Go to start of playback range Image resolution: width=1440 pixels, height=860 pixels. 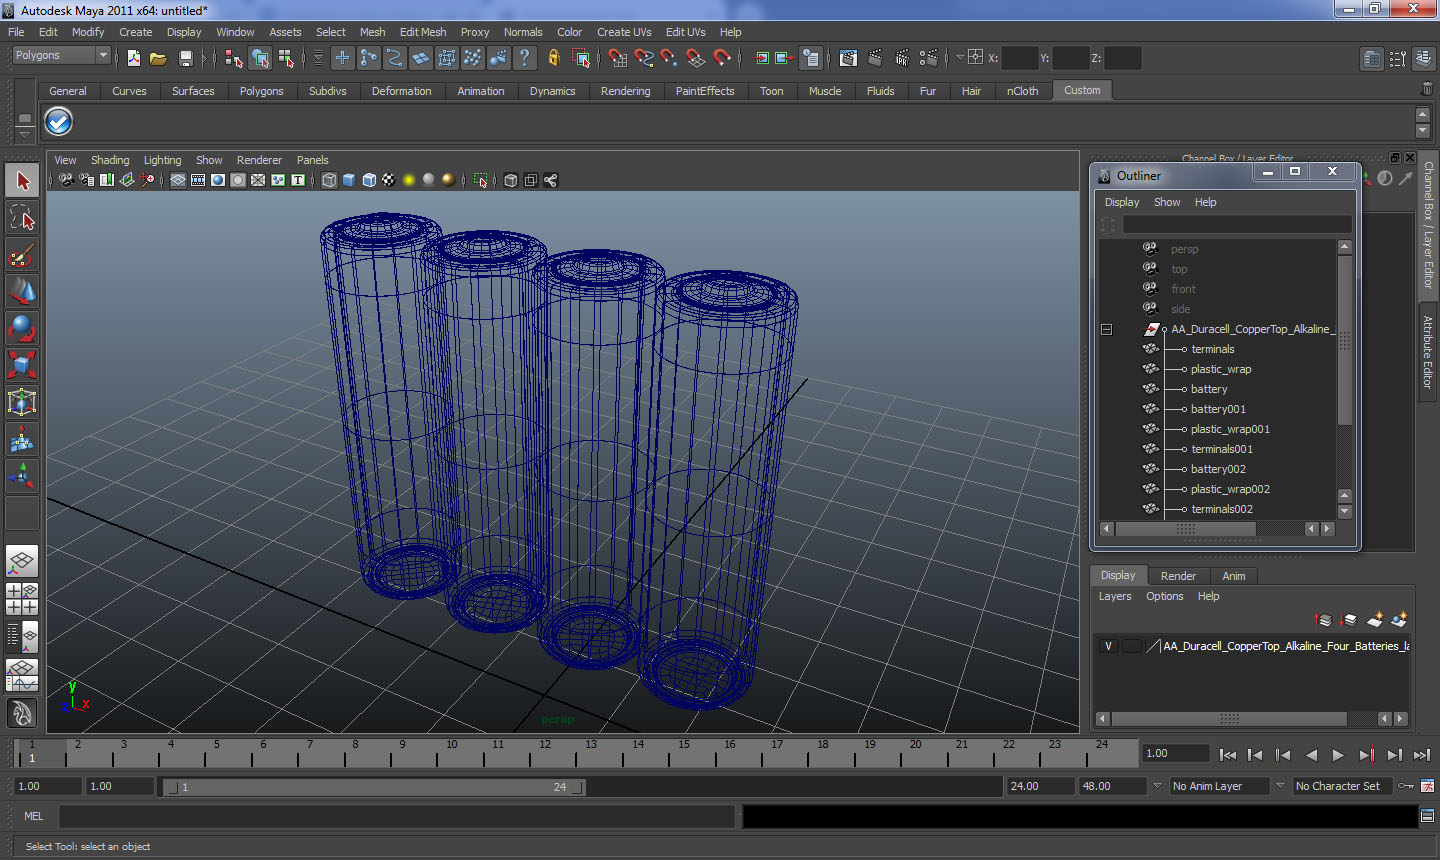coord(1228,756)
